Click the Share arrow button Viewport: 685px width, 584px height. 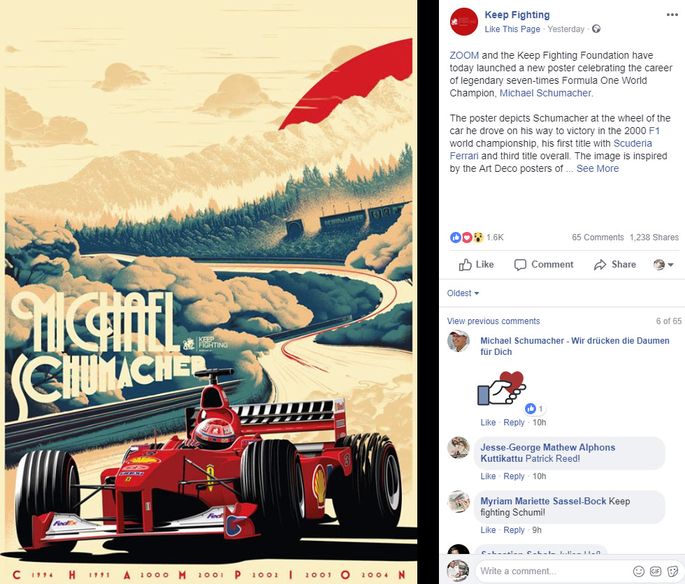pos(615,264)
